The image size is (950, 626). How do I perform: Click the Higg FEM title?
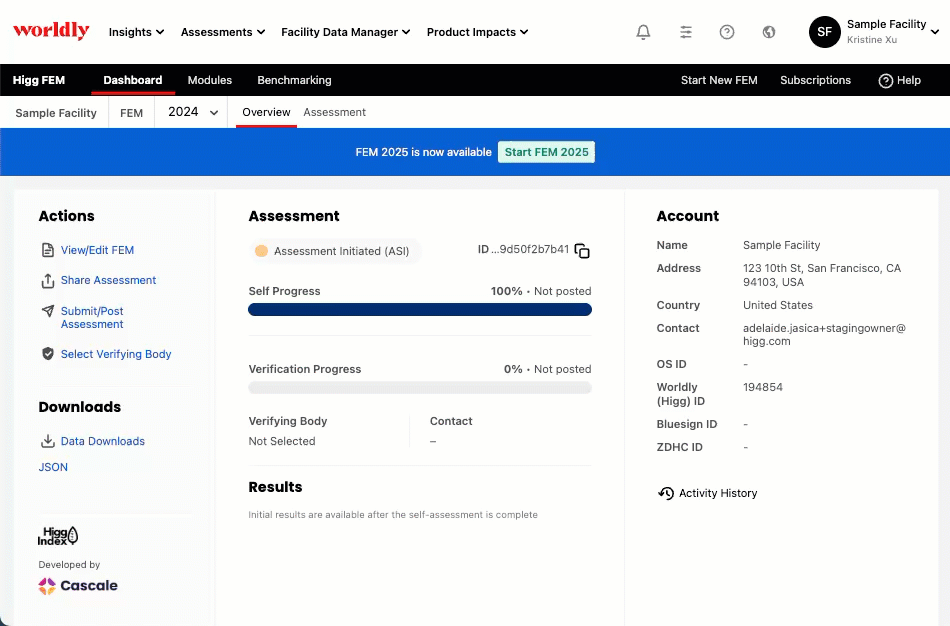tap(39, 80)
